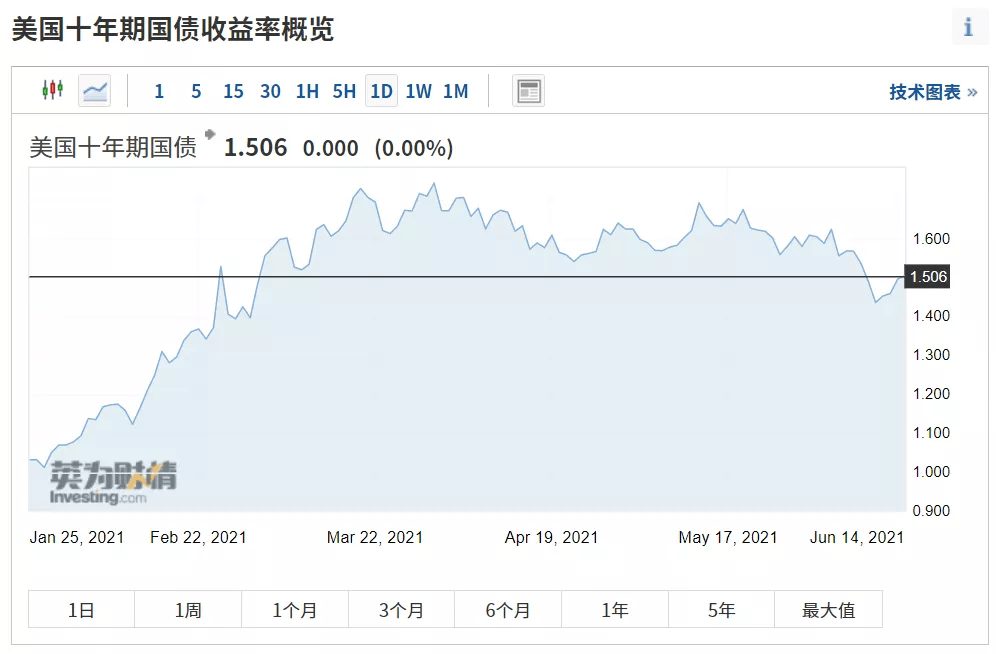The height and width of the screenshot is (654, 996).
Task: Select the 1H interval
Action: point(307,91)
